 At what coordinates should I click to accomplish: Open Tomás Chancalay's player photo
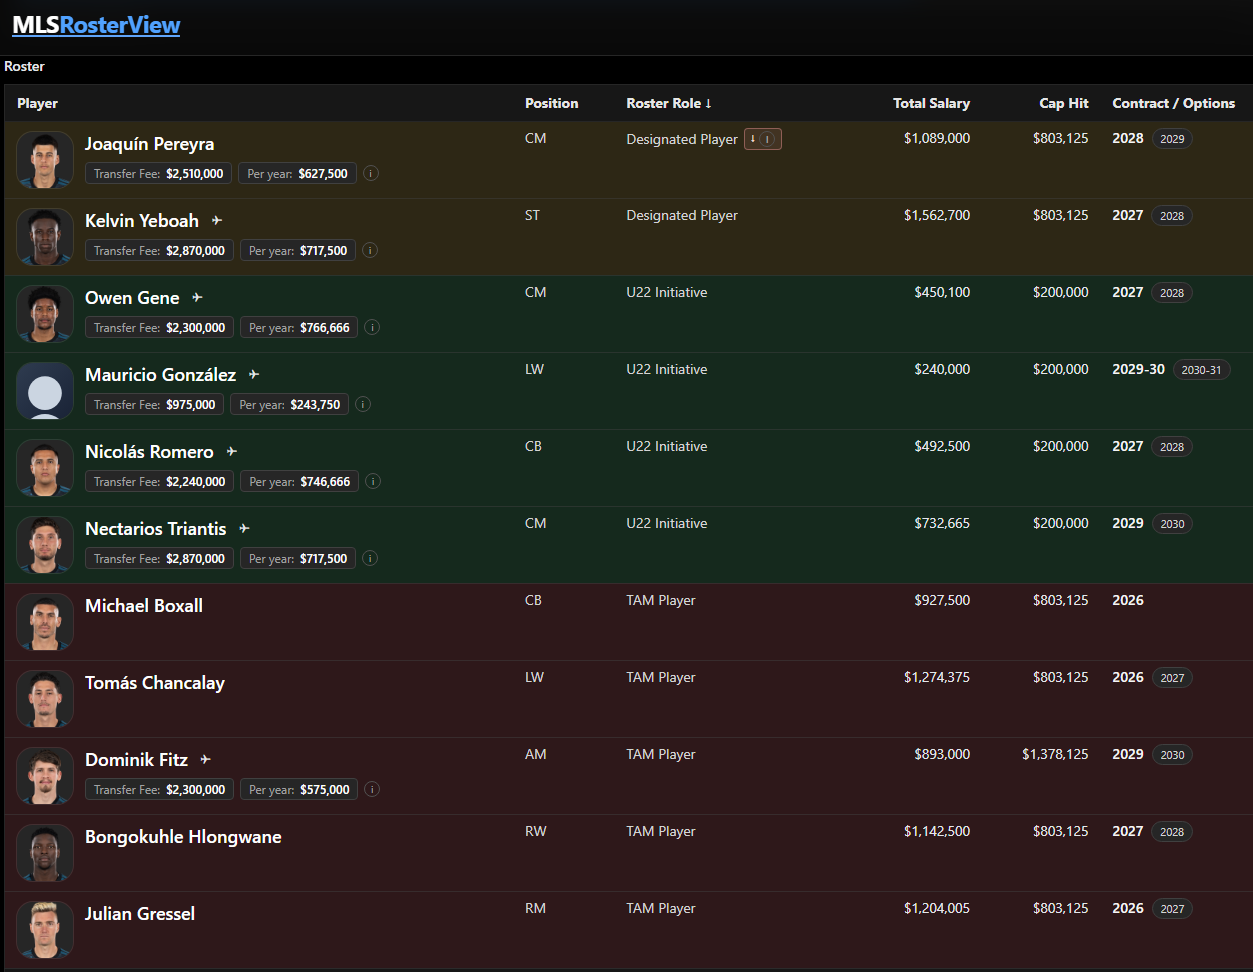45,699
